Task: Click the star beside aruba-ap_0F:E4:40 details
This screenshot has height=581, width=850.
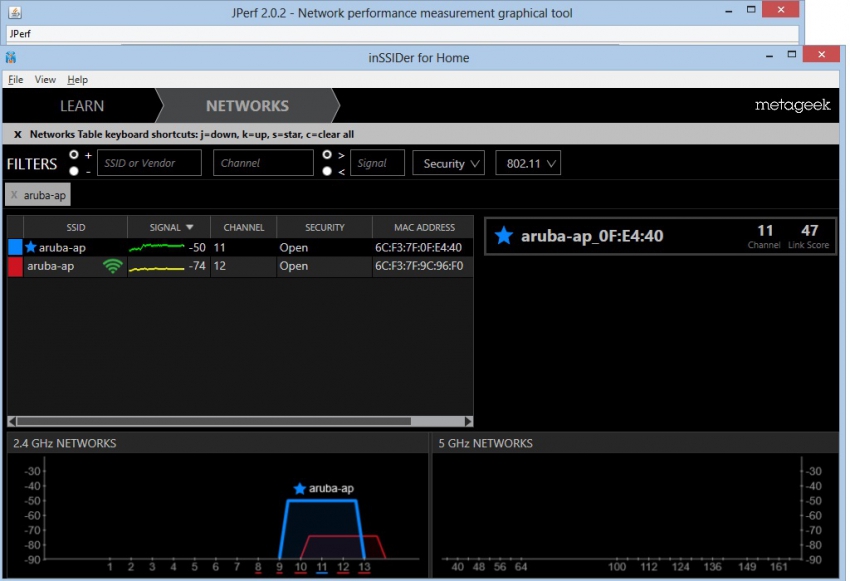Action: tap(504, 236)
